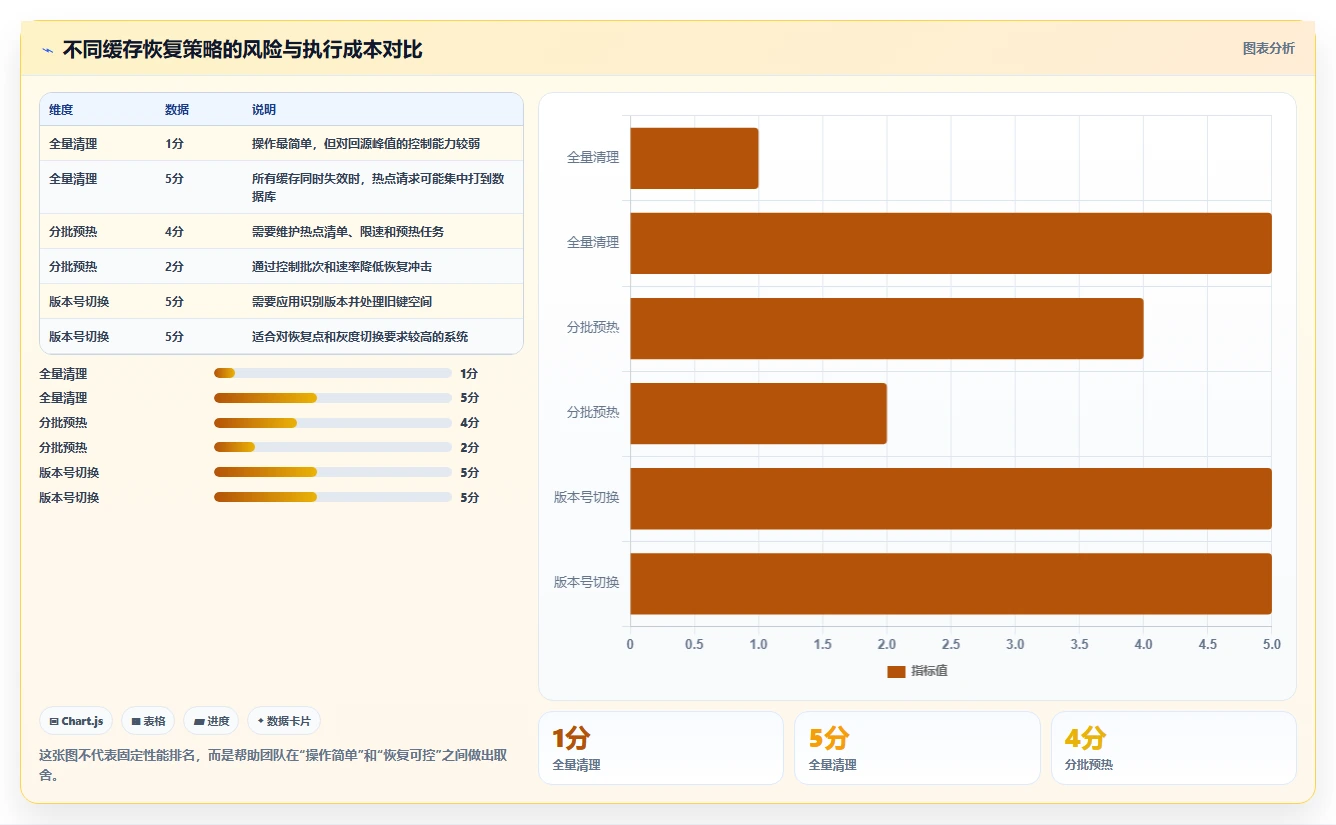Screen dimensions: 1336x825
Task: Click the 全量清理 chart bar ending at 1.0
Action: point(694,158)
